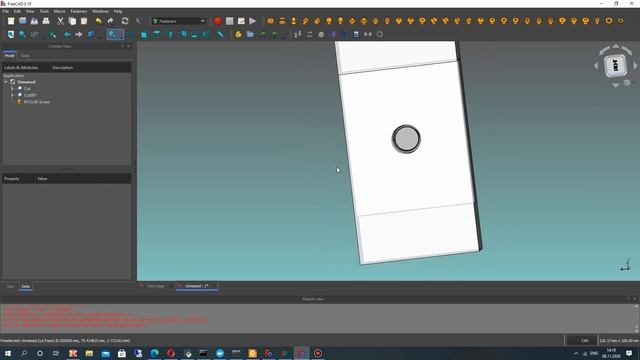This screenshot has width=640, height=360.
Task: Open Windows taskbar search
Action: point(24,353)
